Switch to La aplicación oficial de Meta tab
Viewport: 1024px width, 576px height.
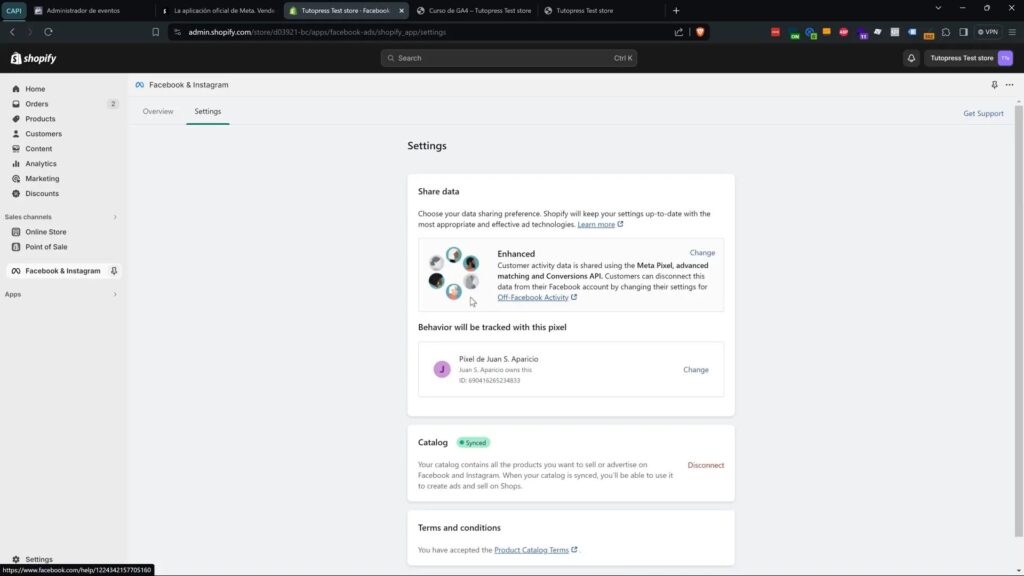pyautogui.click(x=219, y=10)
